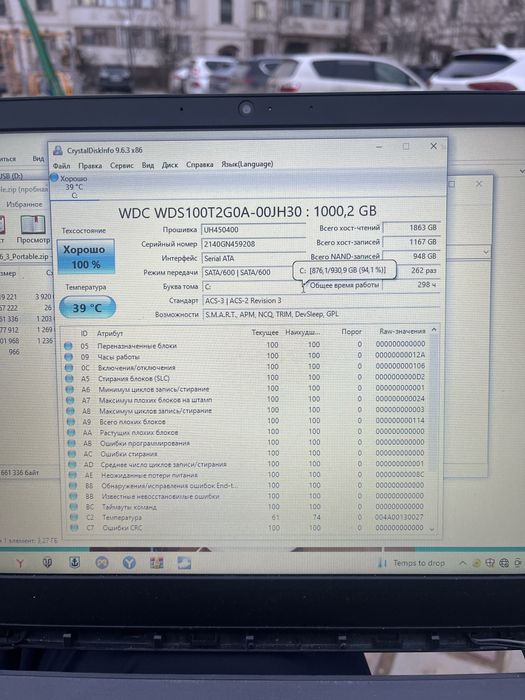Image resolution: width=525 pixels, height=700 pixels.
Task: Open the colorful tiles taskbar icon
Action: pos(156,563)
